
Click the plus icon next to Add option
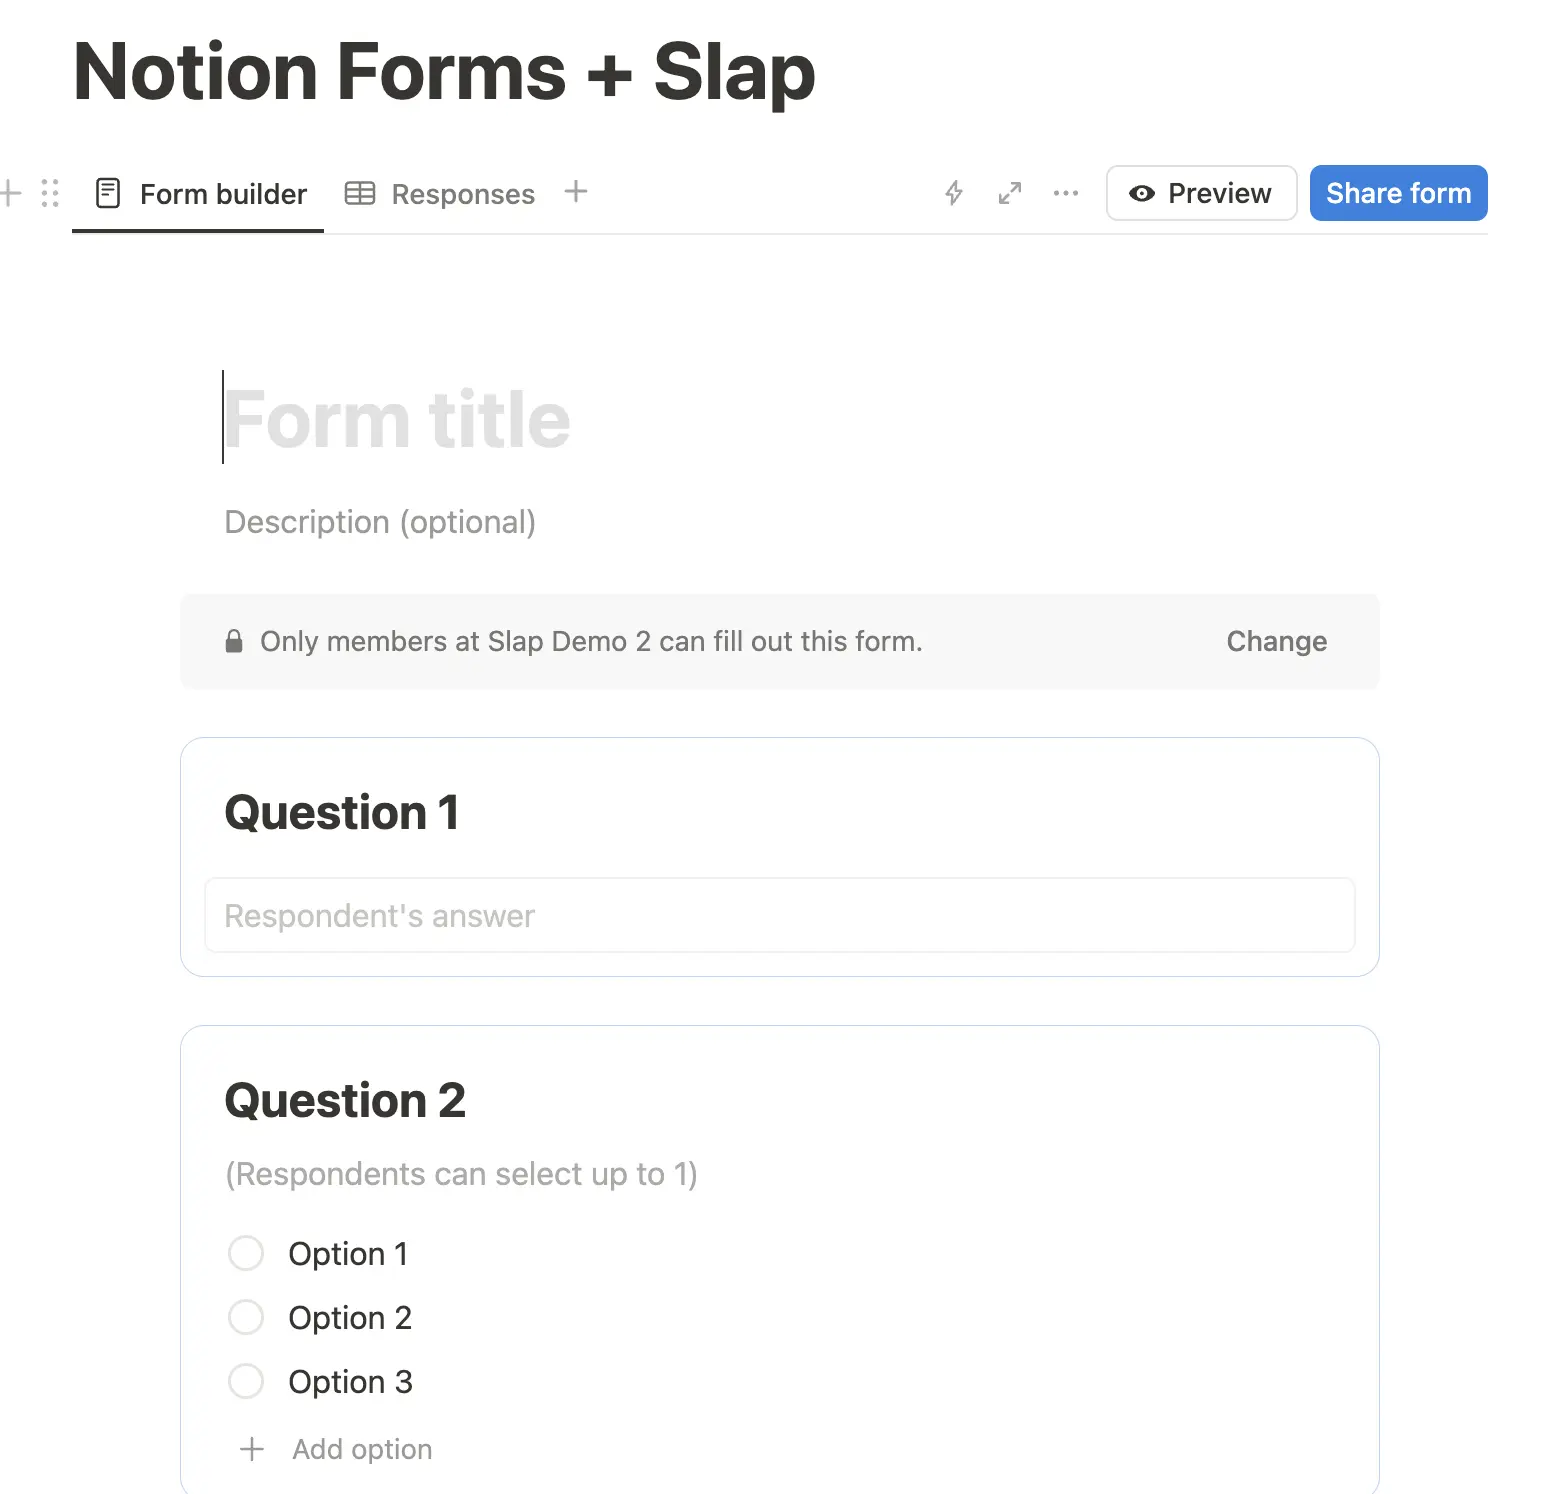pos(252,1449)
